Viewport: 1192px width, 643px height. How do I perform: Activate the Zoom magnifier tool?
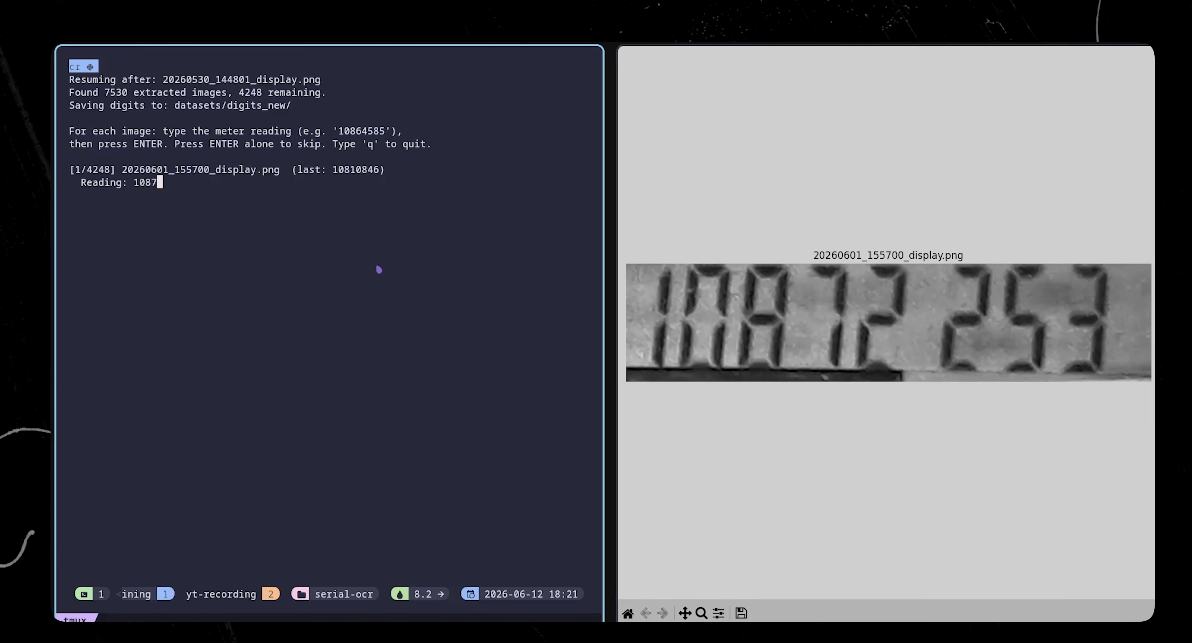(702, 613)
